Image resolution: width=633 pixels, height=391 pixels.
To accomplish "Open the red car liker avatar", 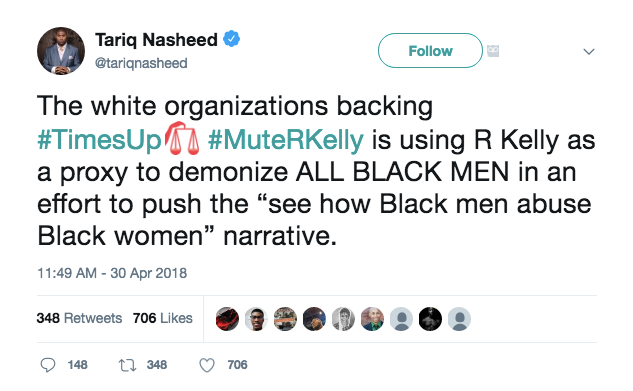I will tap(227, 319).
